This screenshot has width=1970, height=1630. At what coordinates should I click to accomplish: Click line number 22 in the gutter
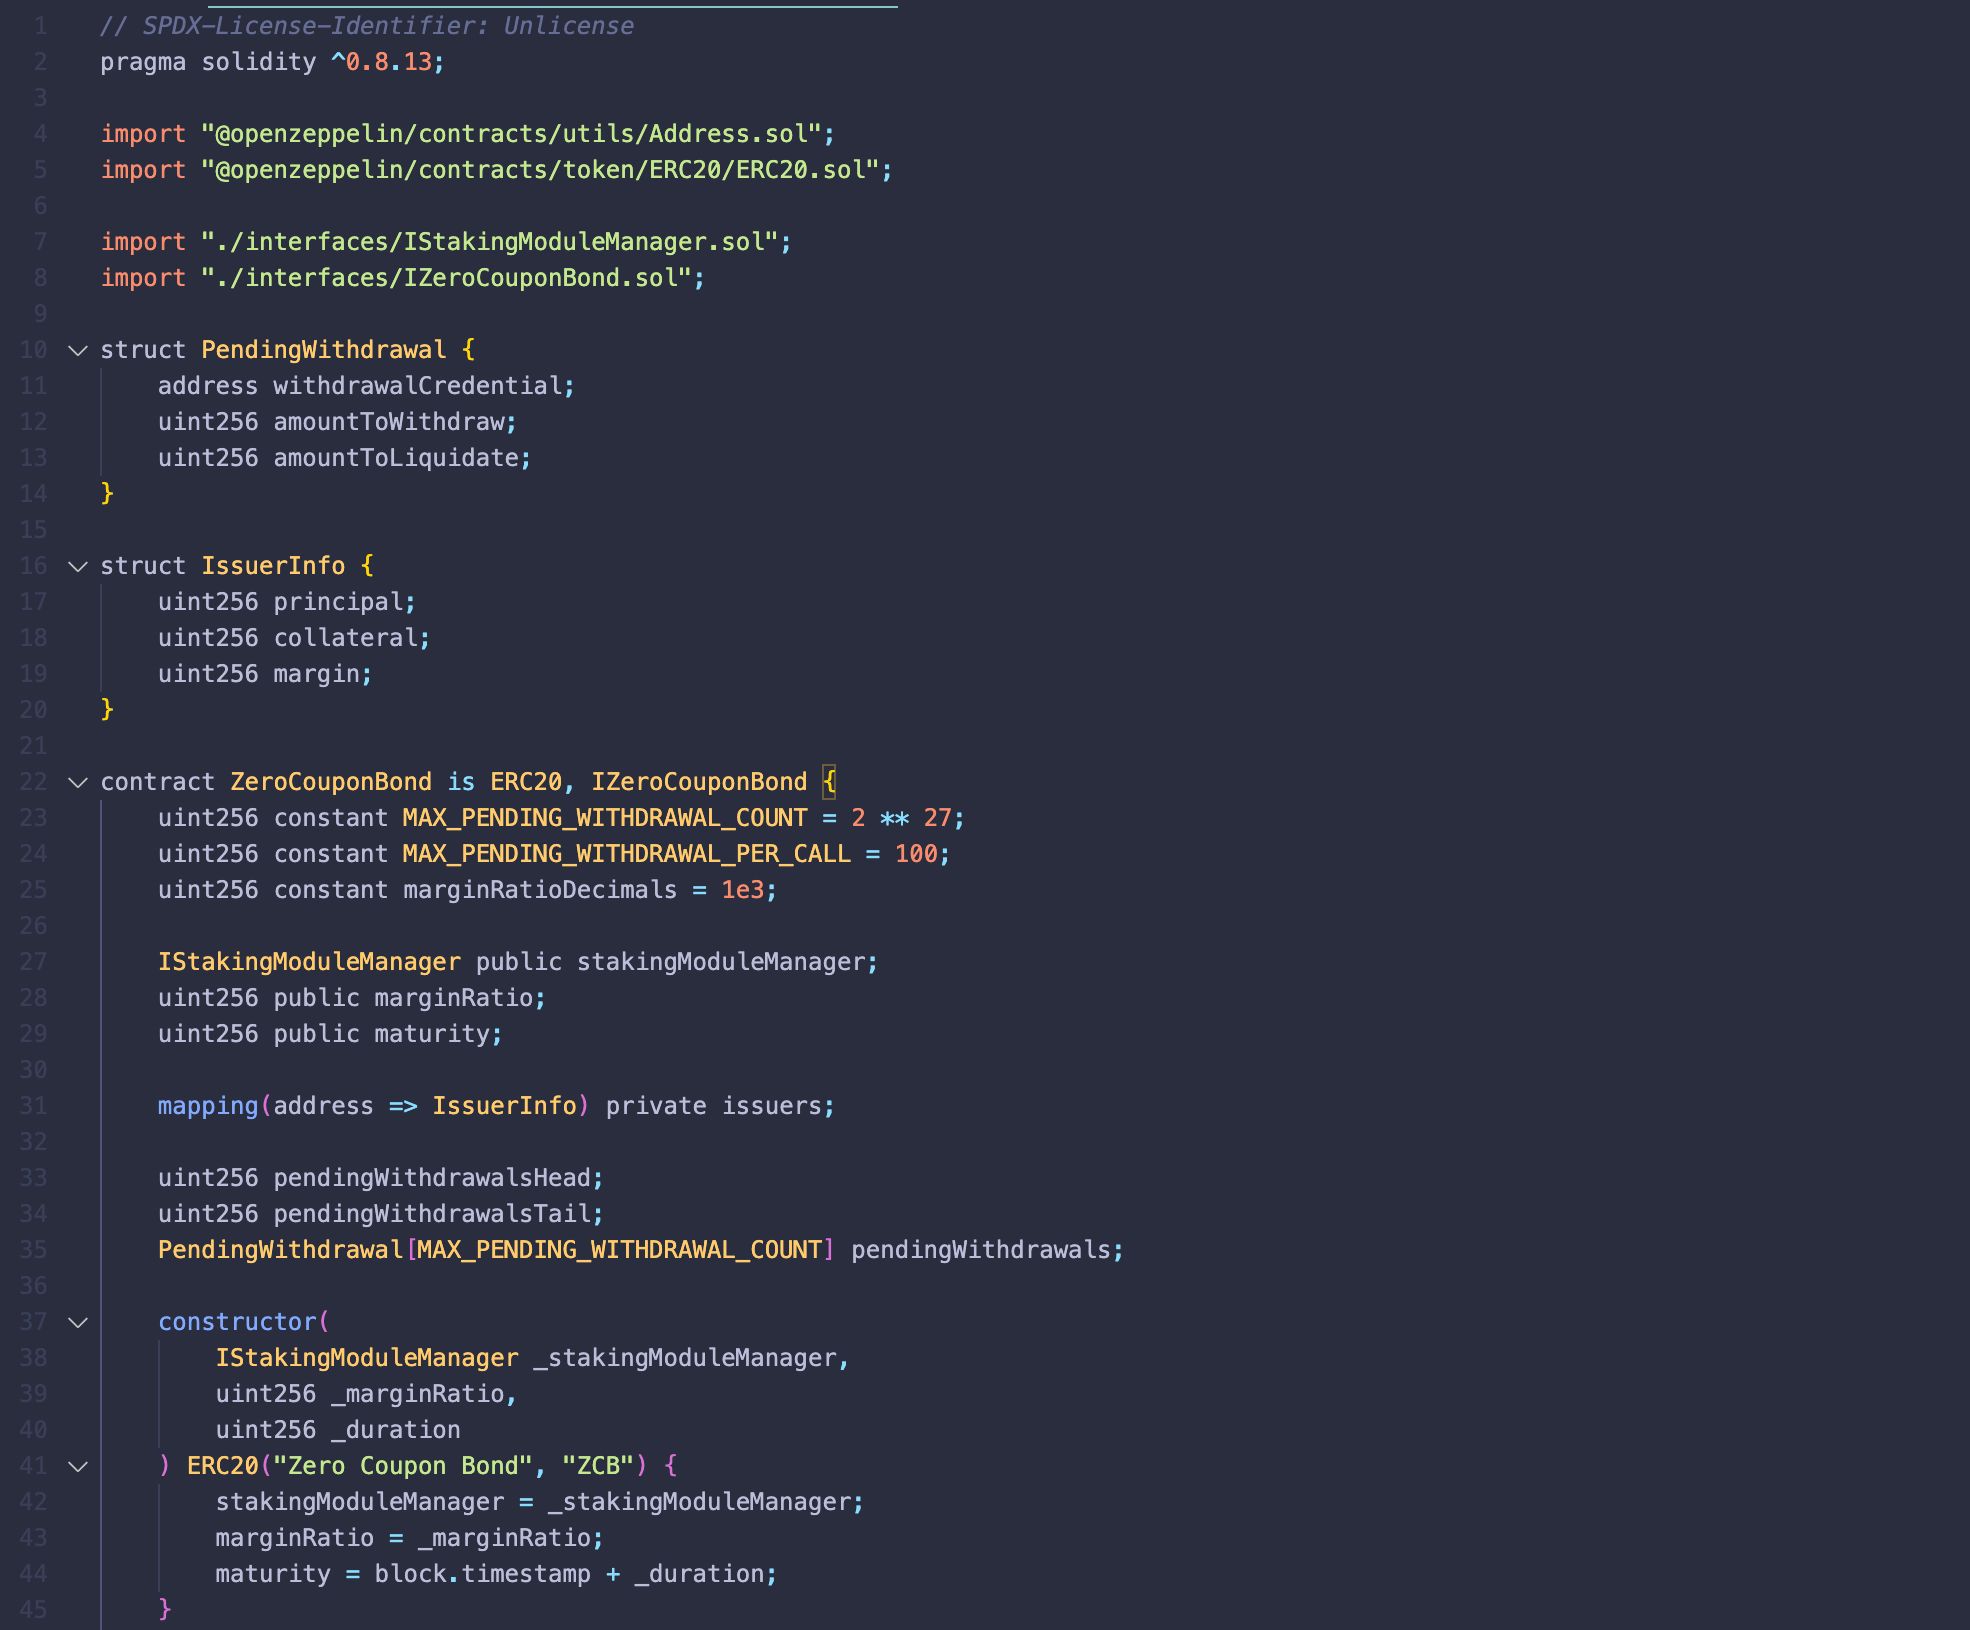(33, 782)
